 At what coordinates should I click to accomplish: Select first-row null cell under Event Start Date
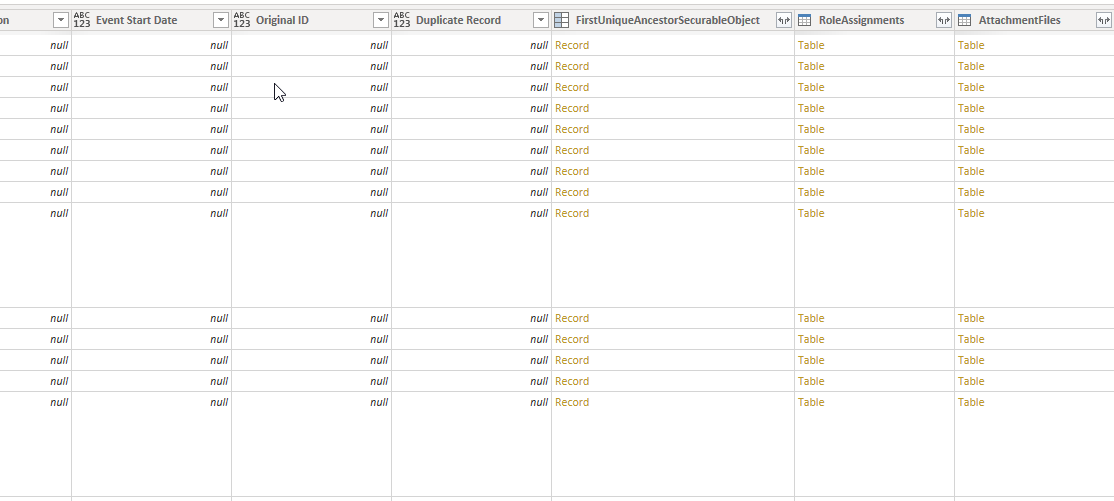[151, 45]
